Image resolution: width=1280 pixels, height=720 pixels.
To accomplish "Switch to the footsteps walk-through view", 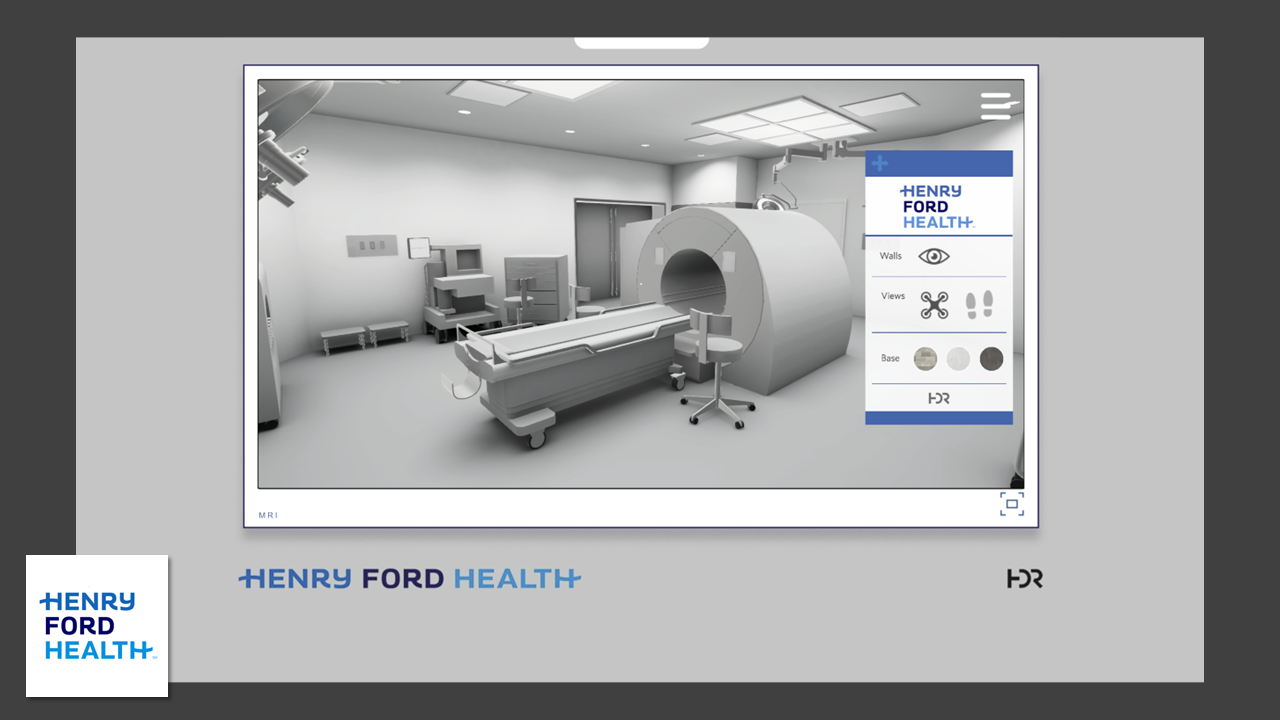I will (x=979, y=305).
